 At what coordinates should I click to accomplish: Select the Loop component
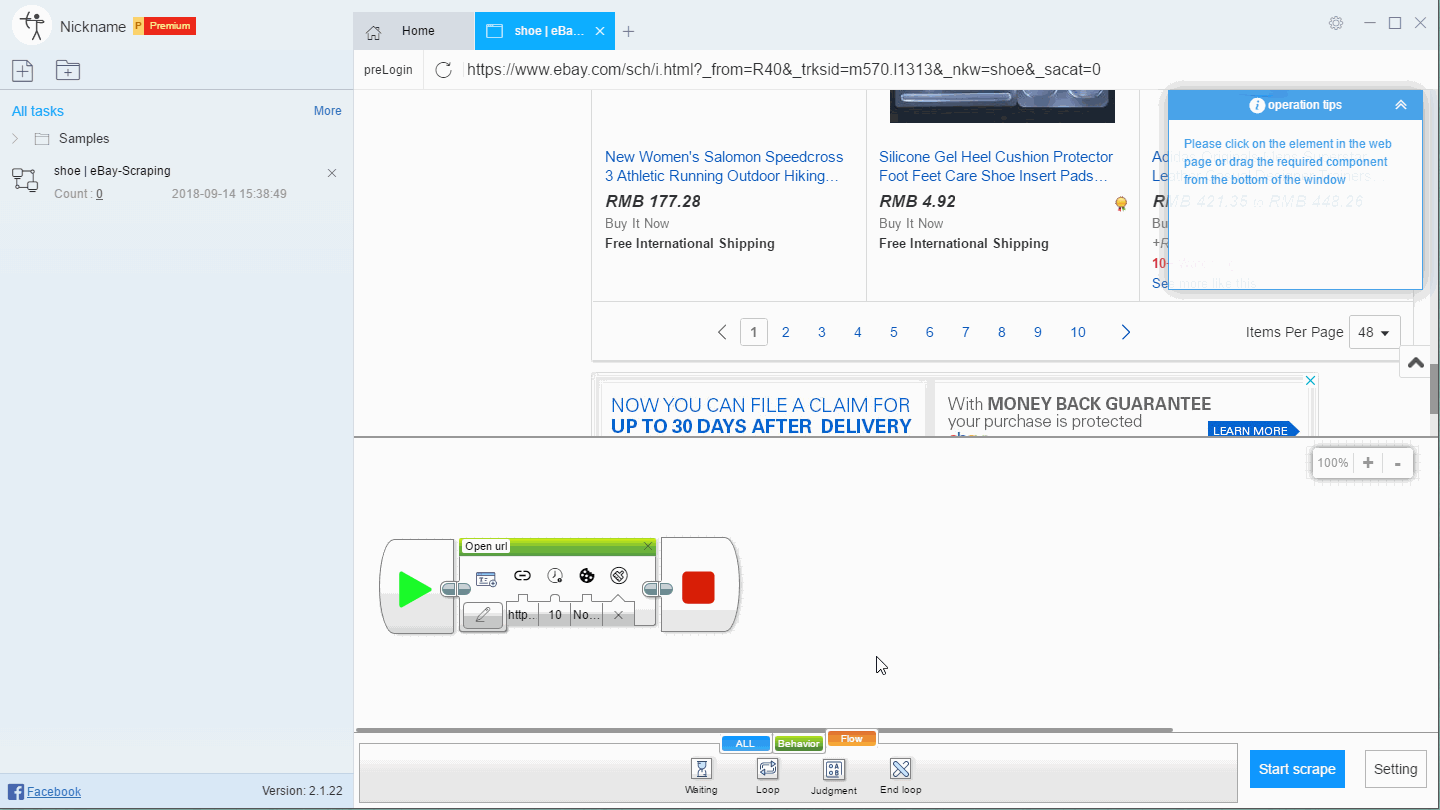point(767,775)
